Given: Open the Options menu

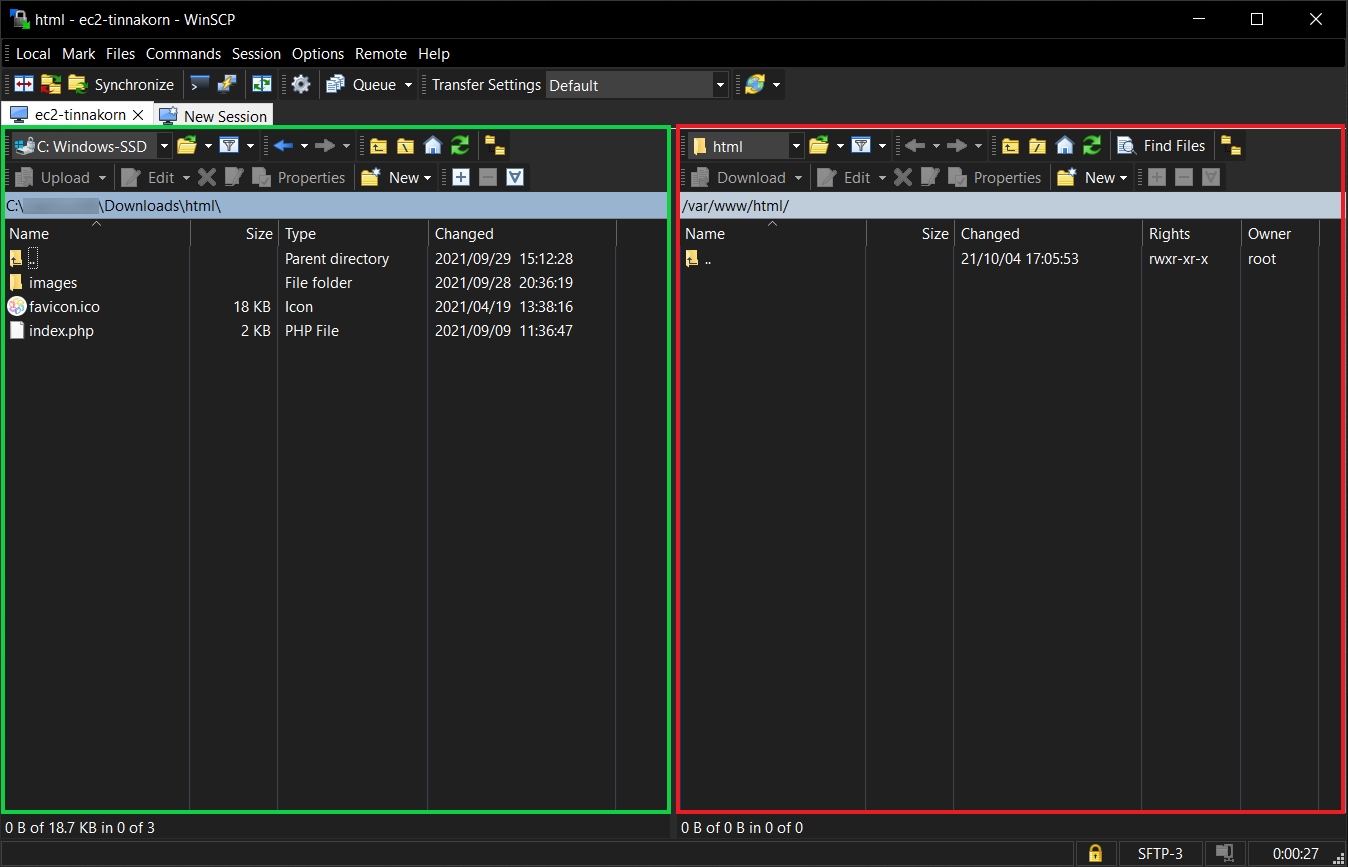Looking at the screenshot, I should pos(318,54).
